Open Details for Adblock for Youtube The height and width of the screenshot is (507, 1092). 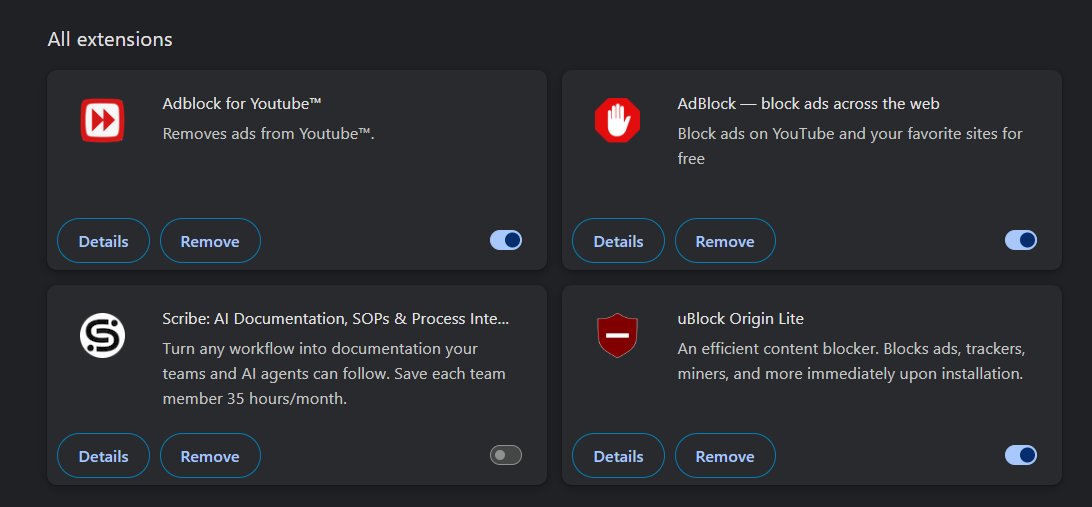[x=103, y=241]
